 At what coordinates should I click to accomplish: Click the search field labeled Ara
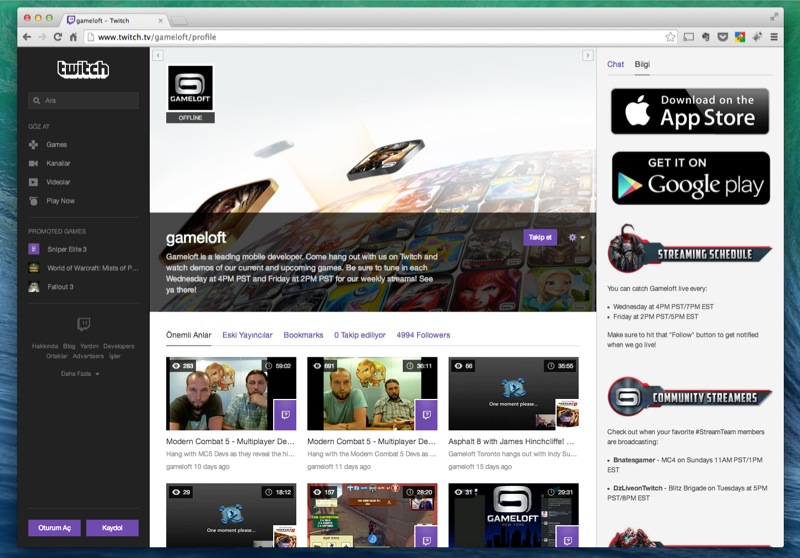point(83,100)
